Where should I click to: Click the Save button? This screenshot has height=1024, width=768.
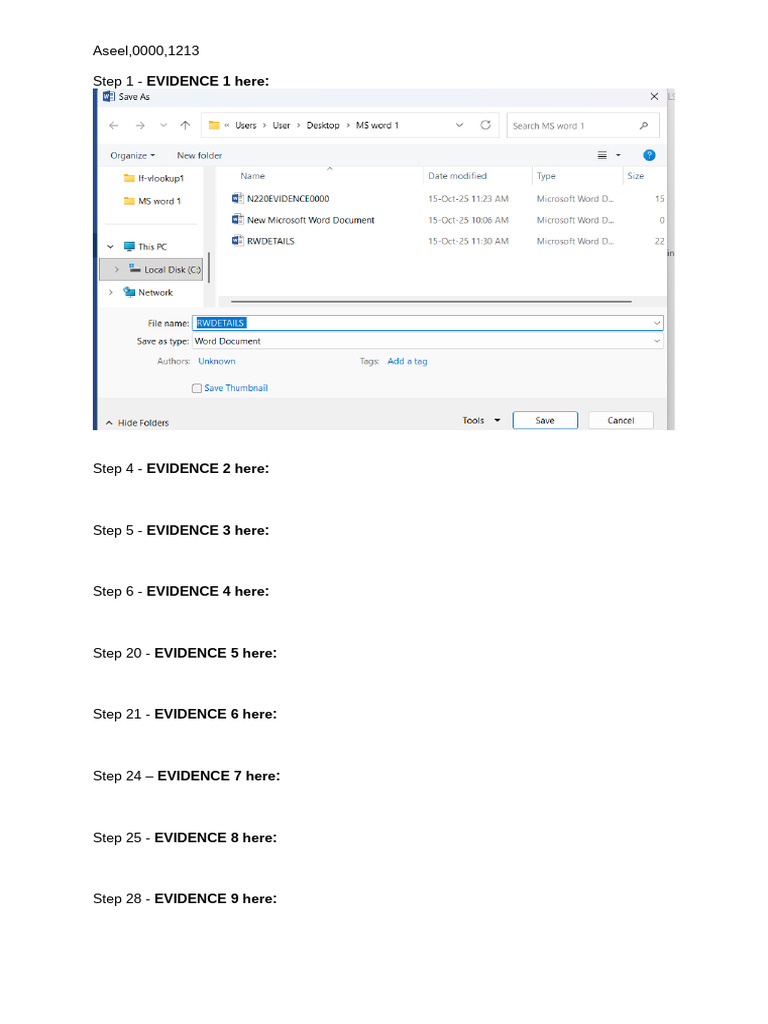(x=545, y=420)
